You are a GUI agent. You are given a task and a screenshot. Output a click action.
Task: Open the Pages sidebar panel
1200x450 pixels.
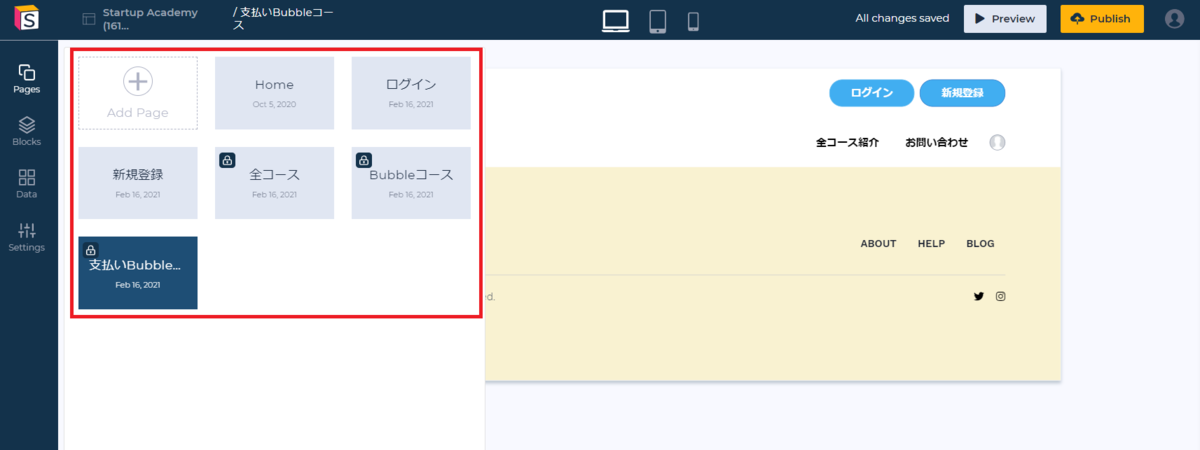[27, 79]
